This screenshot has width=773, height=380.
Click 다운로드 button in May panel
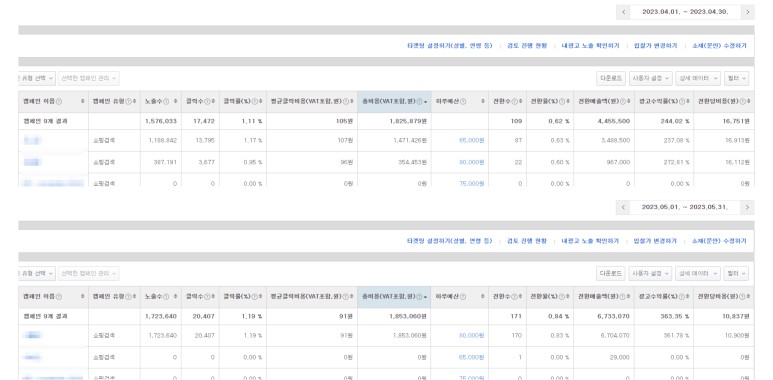click(611, 274)
